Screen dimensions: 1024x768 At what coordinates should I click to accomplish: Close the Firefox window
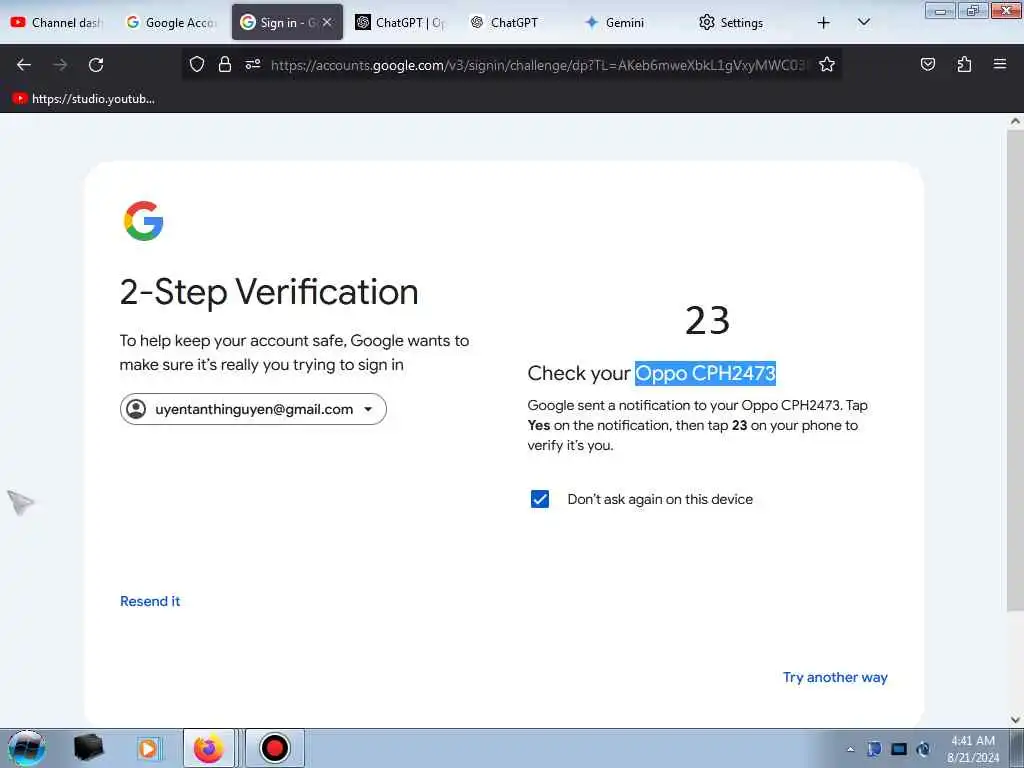(1006, 11)
